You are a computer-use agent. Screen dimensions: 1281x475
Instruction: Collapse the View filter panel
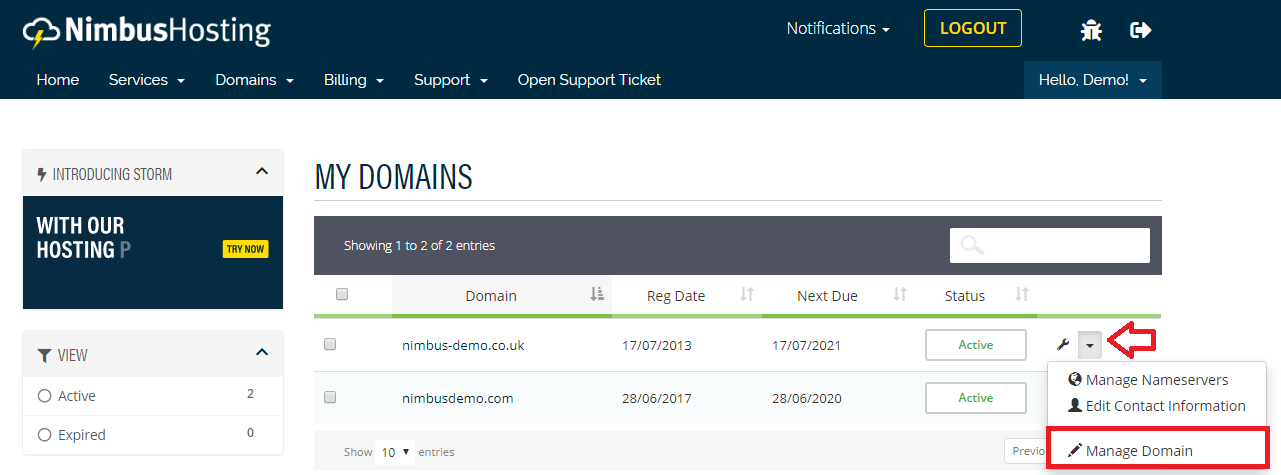(262, 352)
